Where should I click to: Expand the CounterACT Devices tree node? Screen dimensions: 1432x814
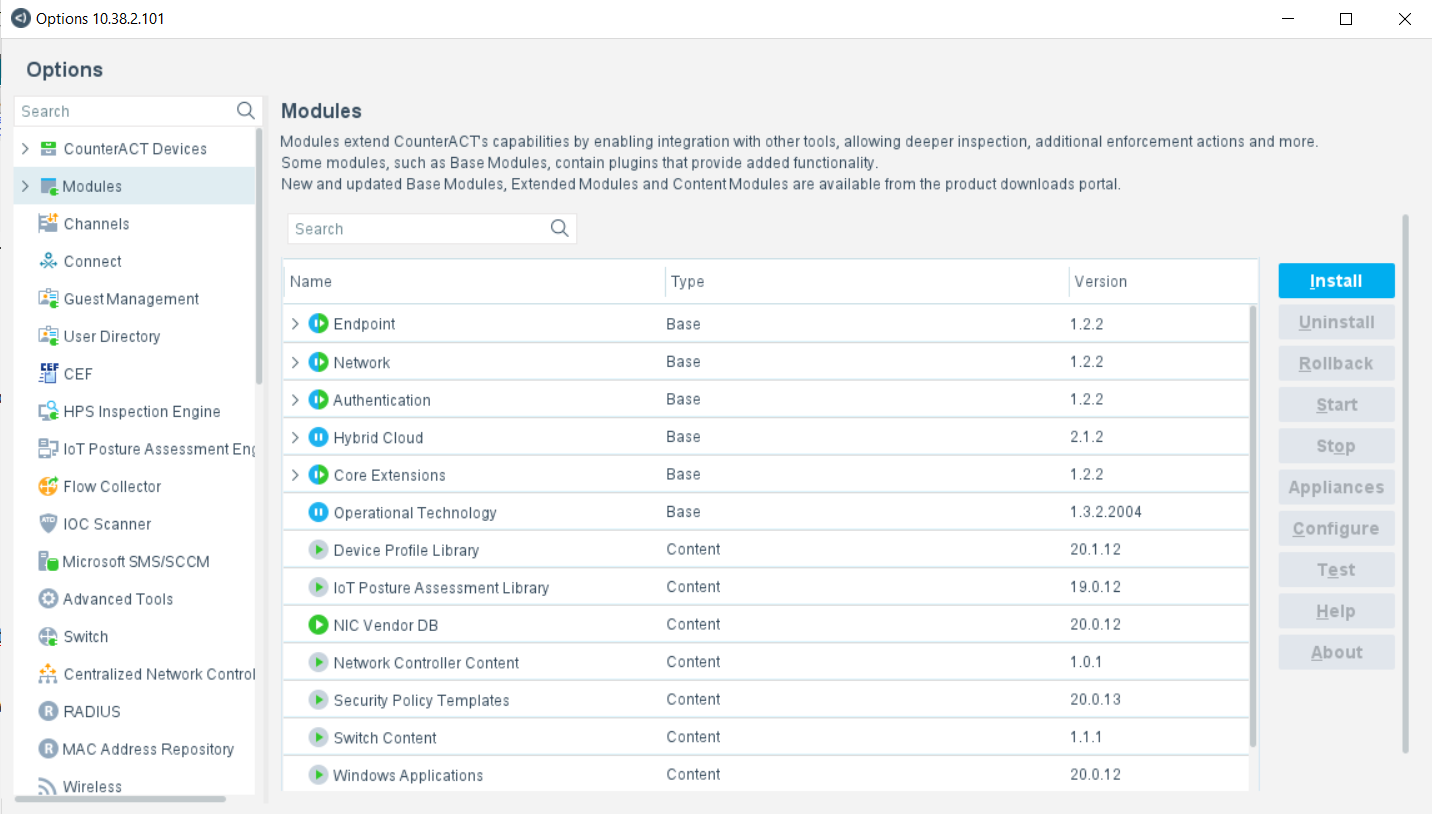25,149
